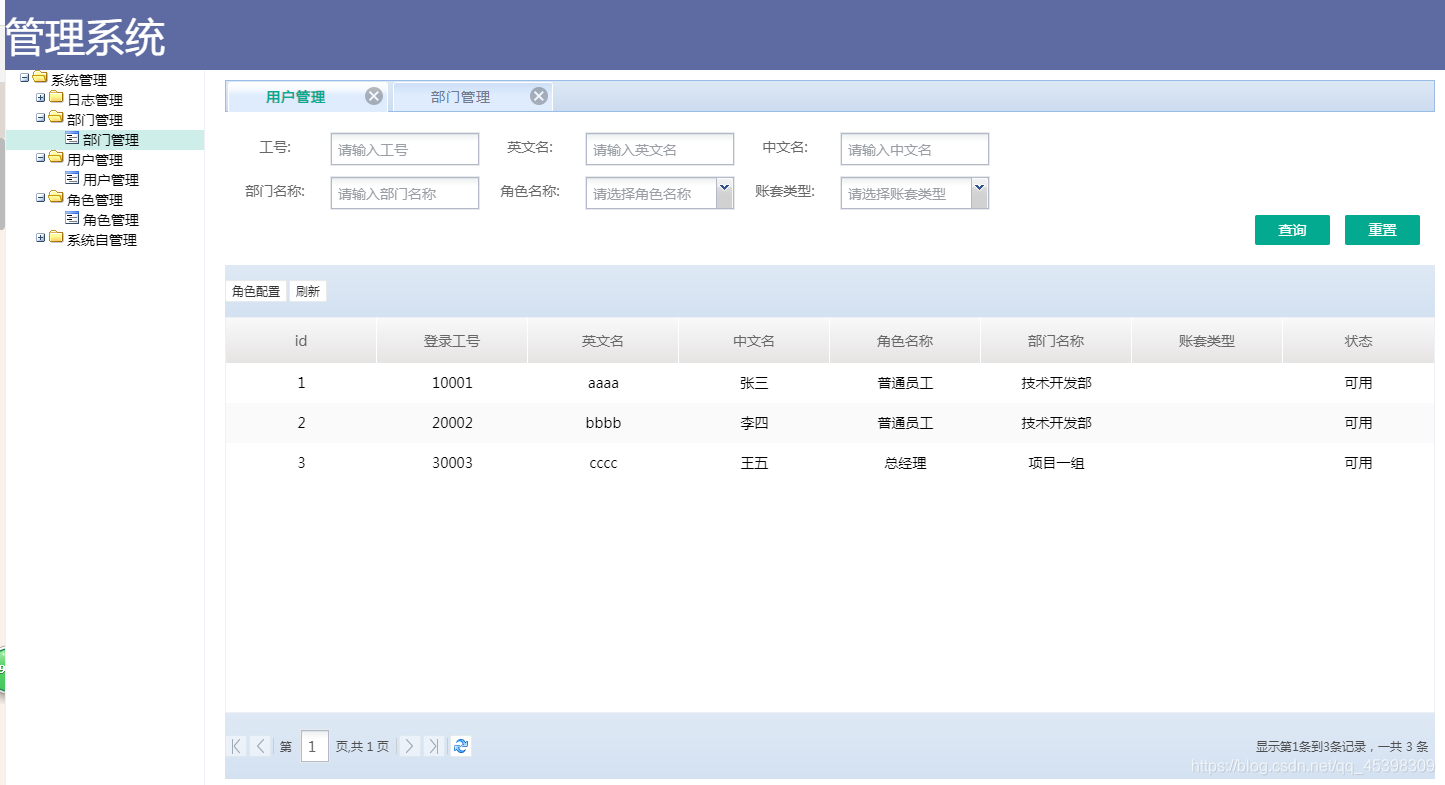Open 角色管理 leaf item in tree
Screen dimensions: 1445x785
pyautogui.click(x=111, y=220)
